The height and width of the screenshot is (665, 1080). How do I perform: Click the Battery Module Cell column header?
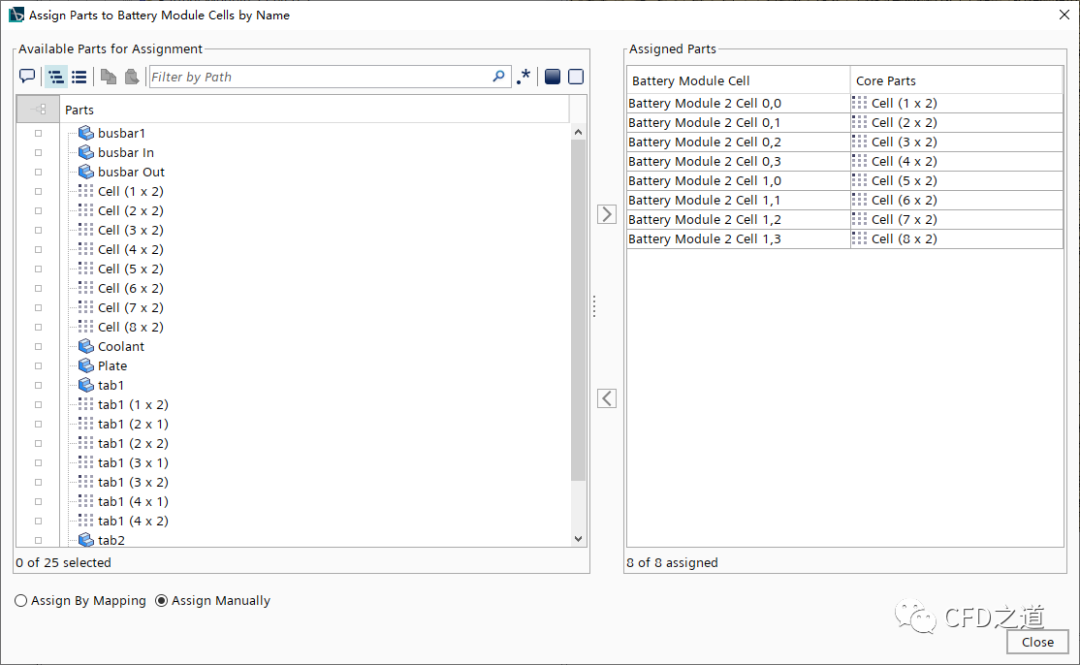click(738, 81)
